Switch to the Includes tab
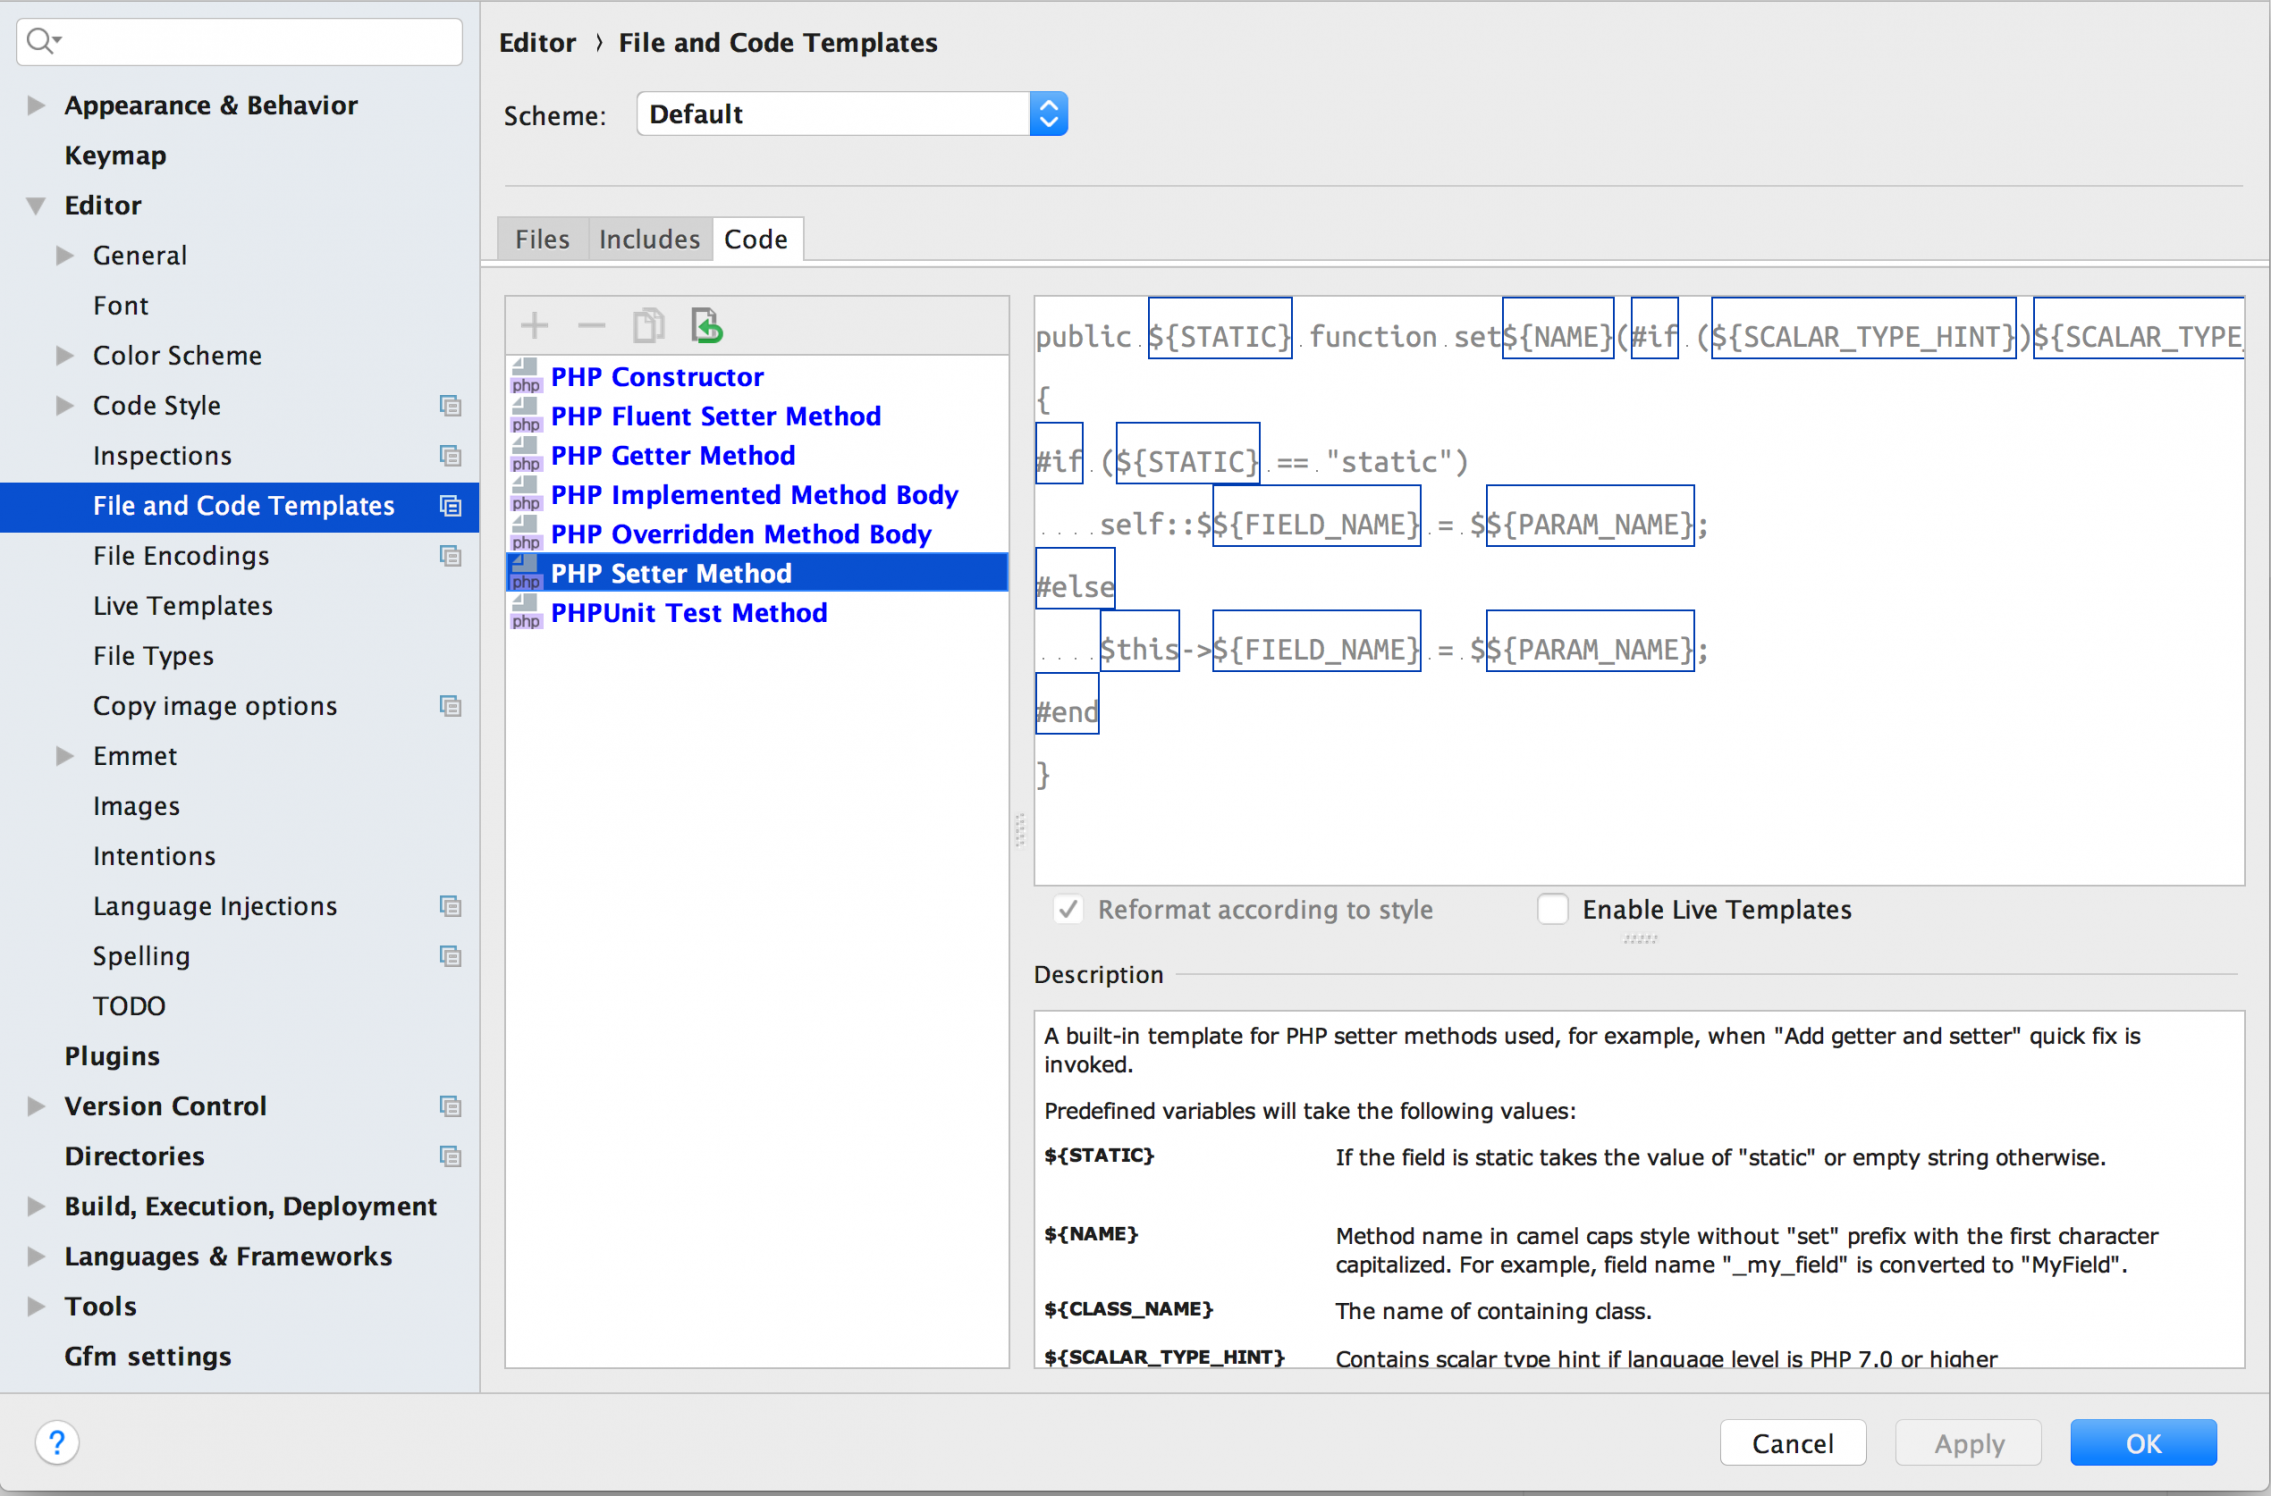 tap(650, 239)
